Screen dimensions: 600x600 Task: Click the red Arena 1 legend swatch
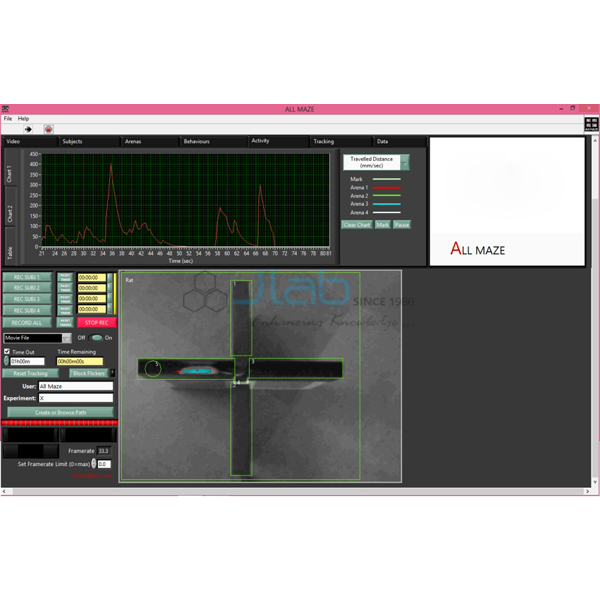[x=386, y=188]
